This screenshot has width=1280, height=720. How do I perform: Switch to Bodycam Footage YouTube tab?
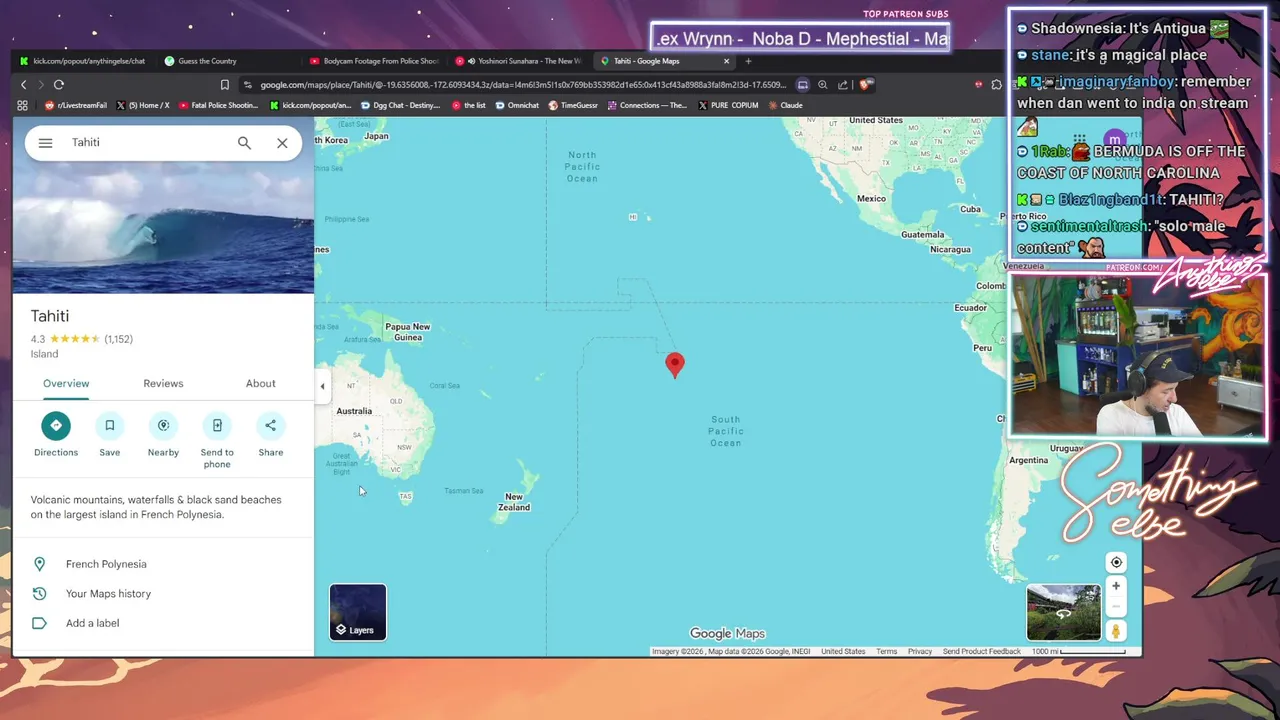(x=374, y=61)
